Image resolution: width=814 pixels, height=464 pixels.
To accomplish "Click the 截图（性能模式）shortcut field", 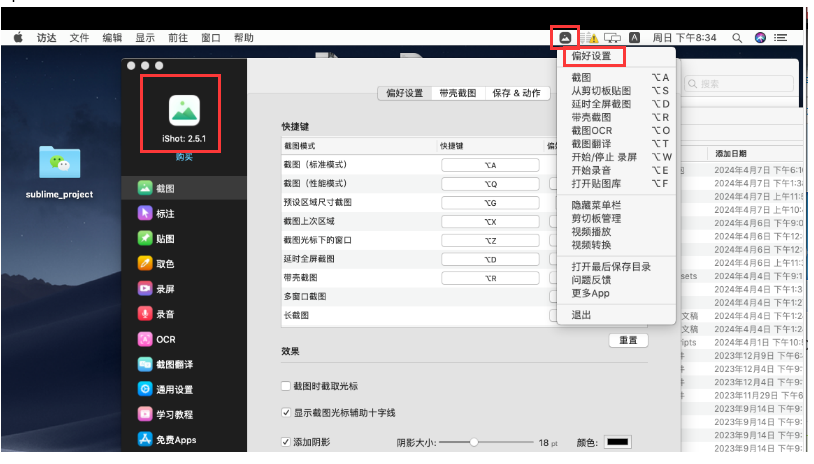I will (490, 184).
